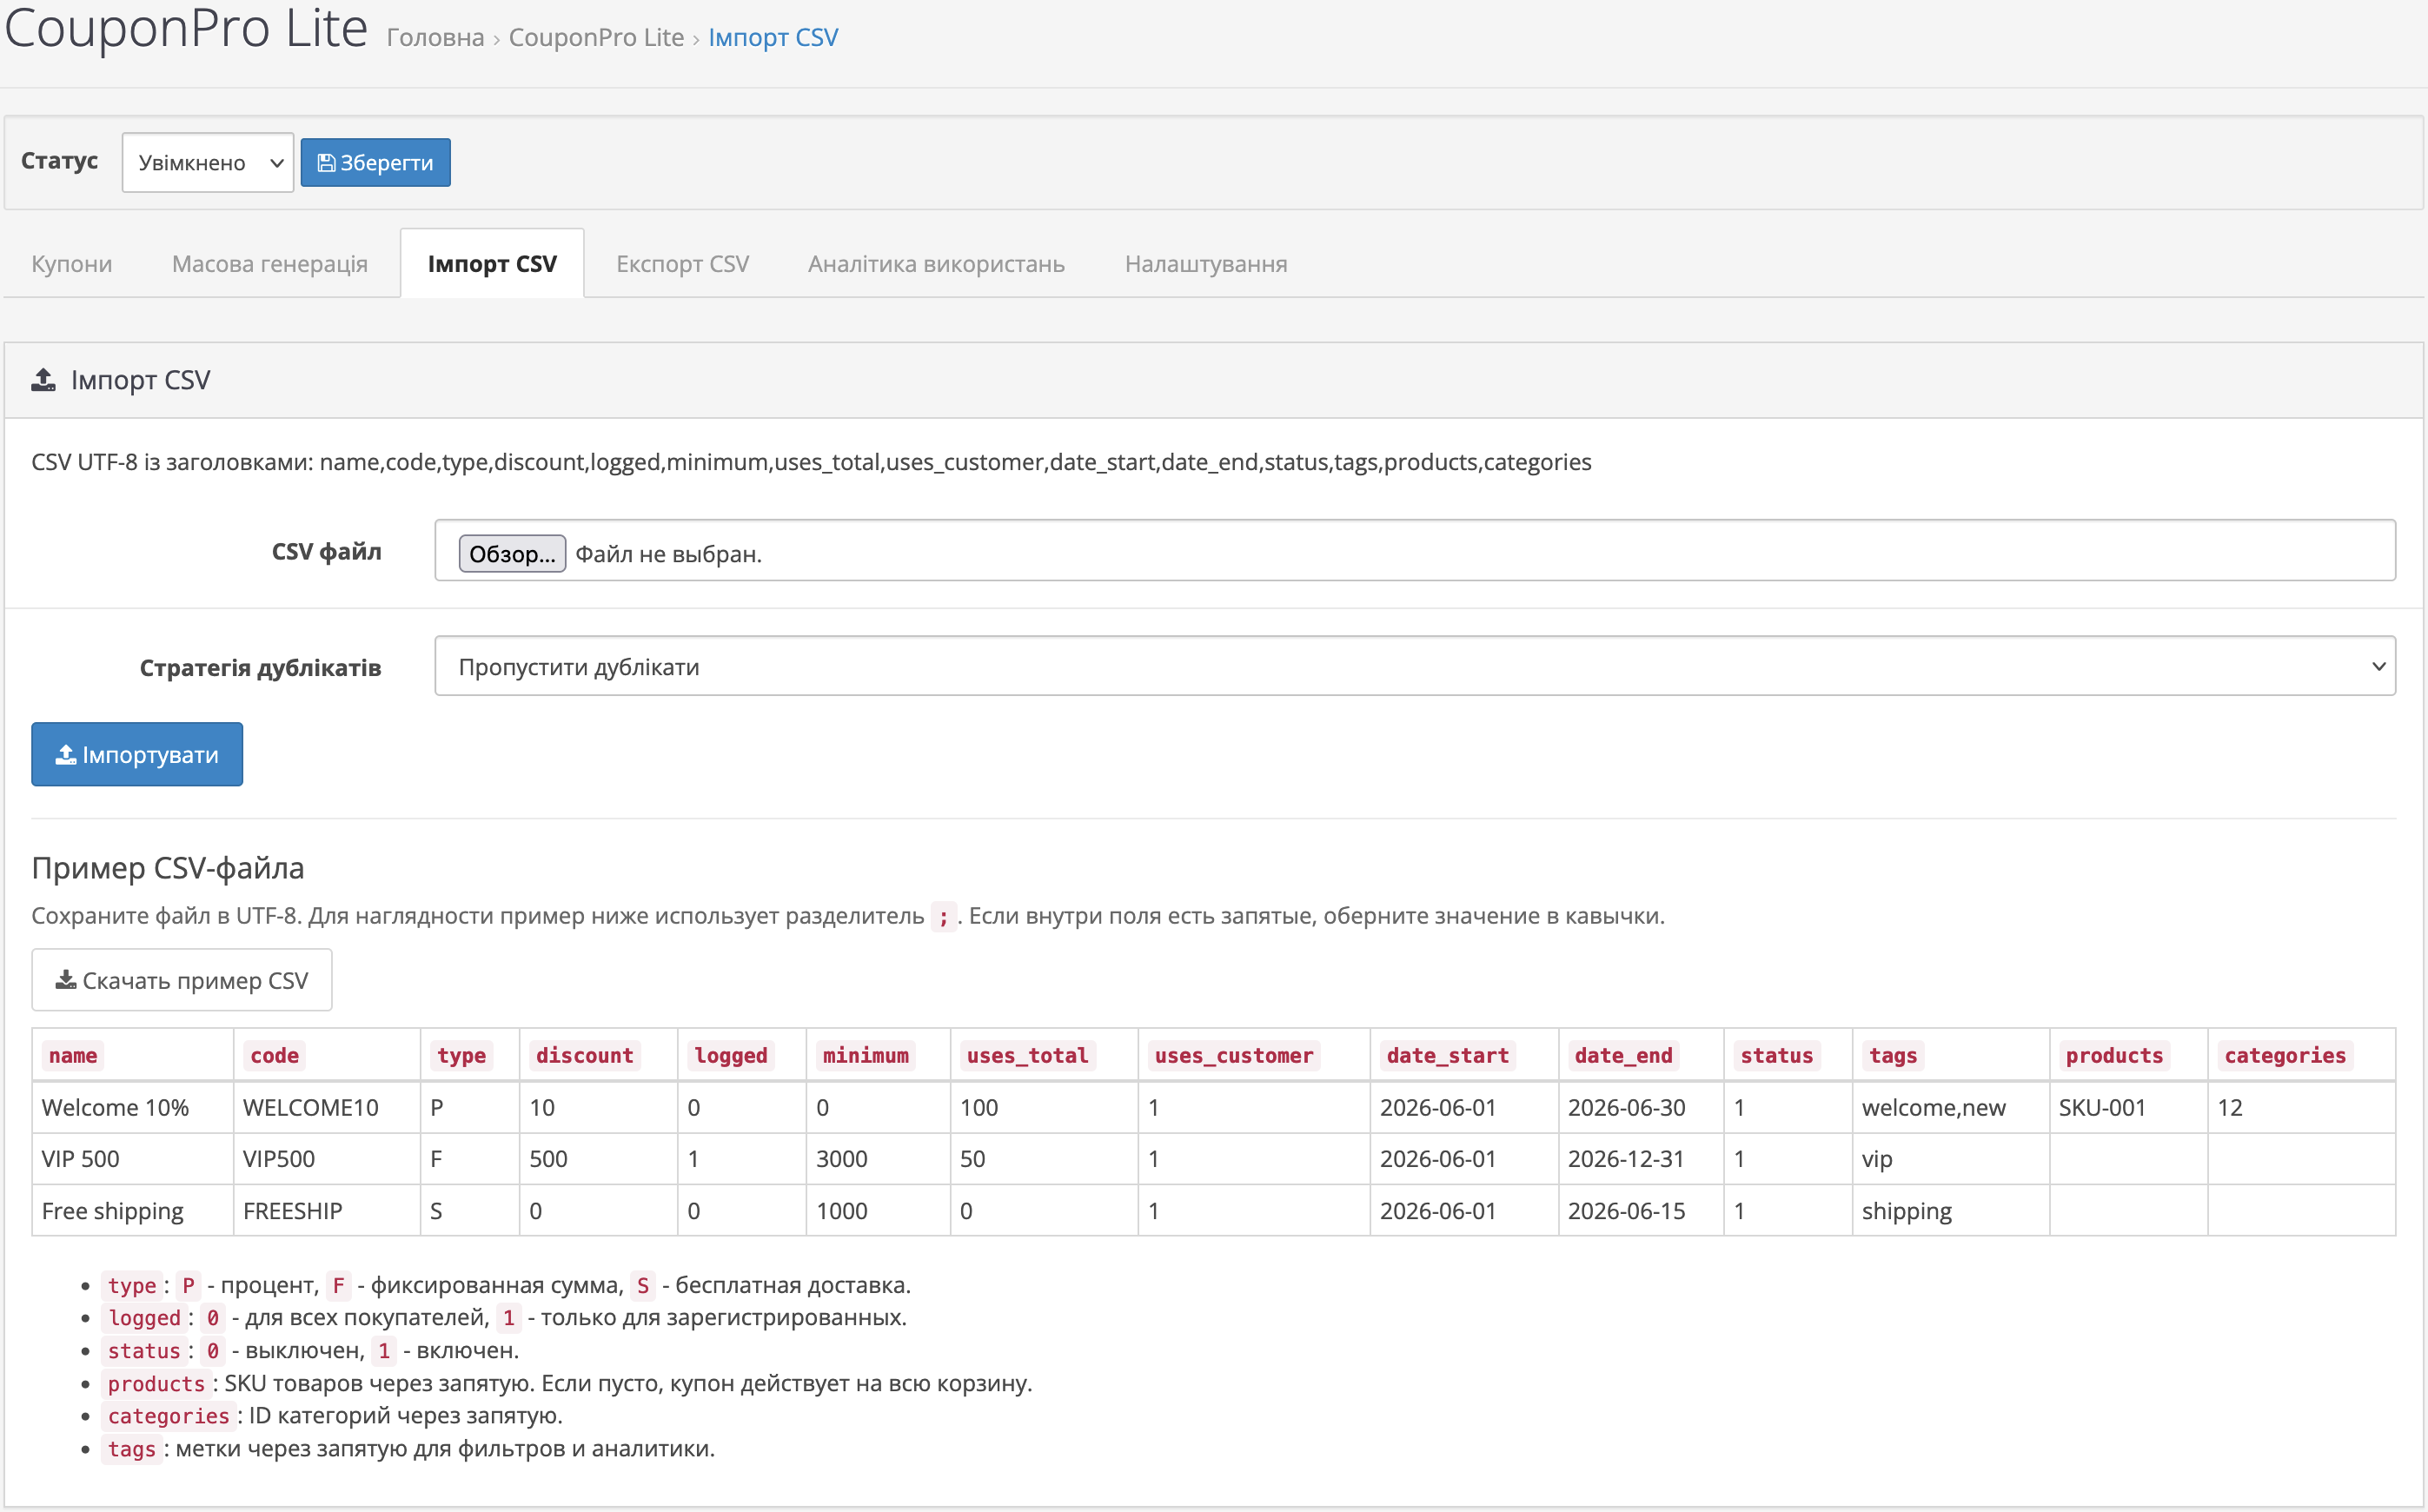Click the upload icon in Імпорт CSV heading

click(x=43, y=380)
